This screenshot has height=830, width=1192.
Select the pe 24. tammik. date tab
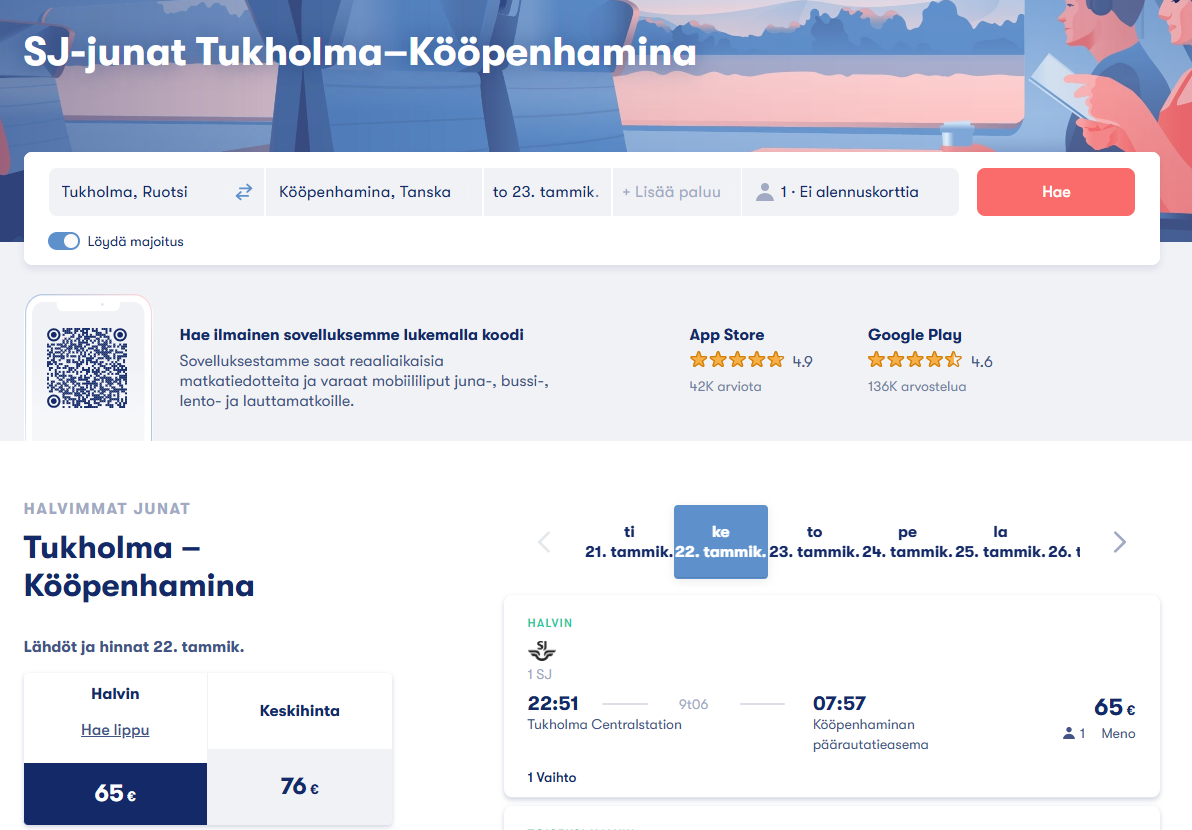pyautogui.click(x=907, y=542)
